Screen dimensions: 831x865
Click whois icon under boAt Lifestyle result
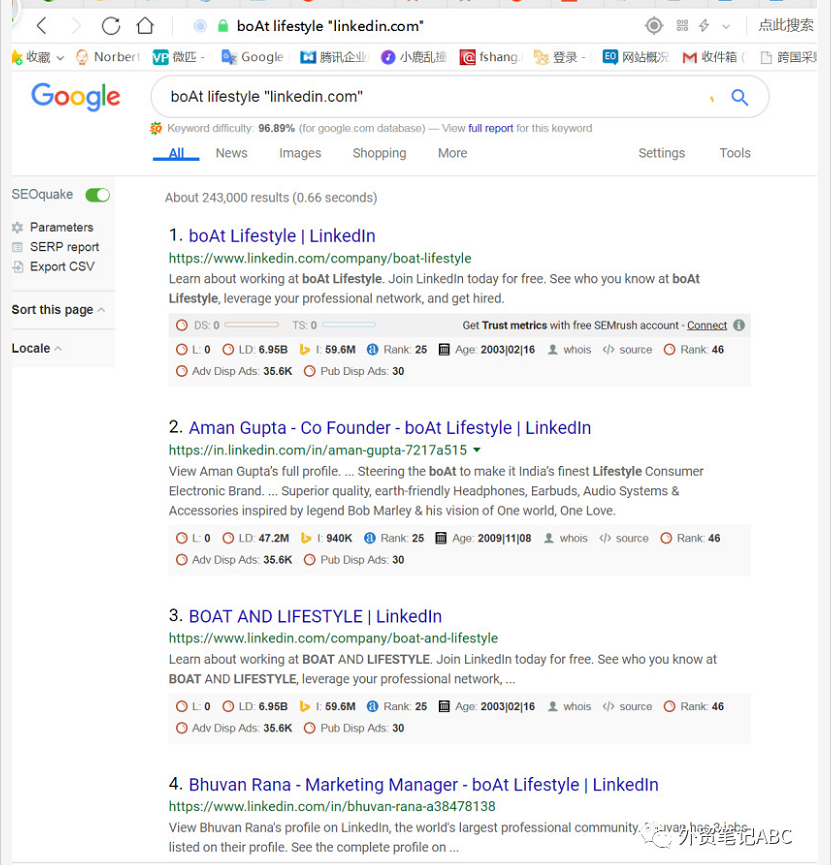[x=552, y=350]
